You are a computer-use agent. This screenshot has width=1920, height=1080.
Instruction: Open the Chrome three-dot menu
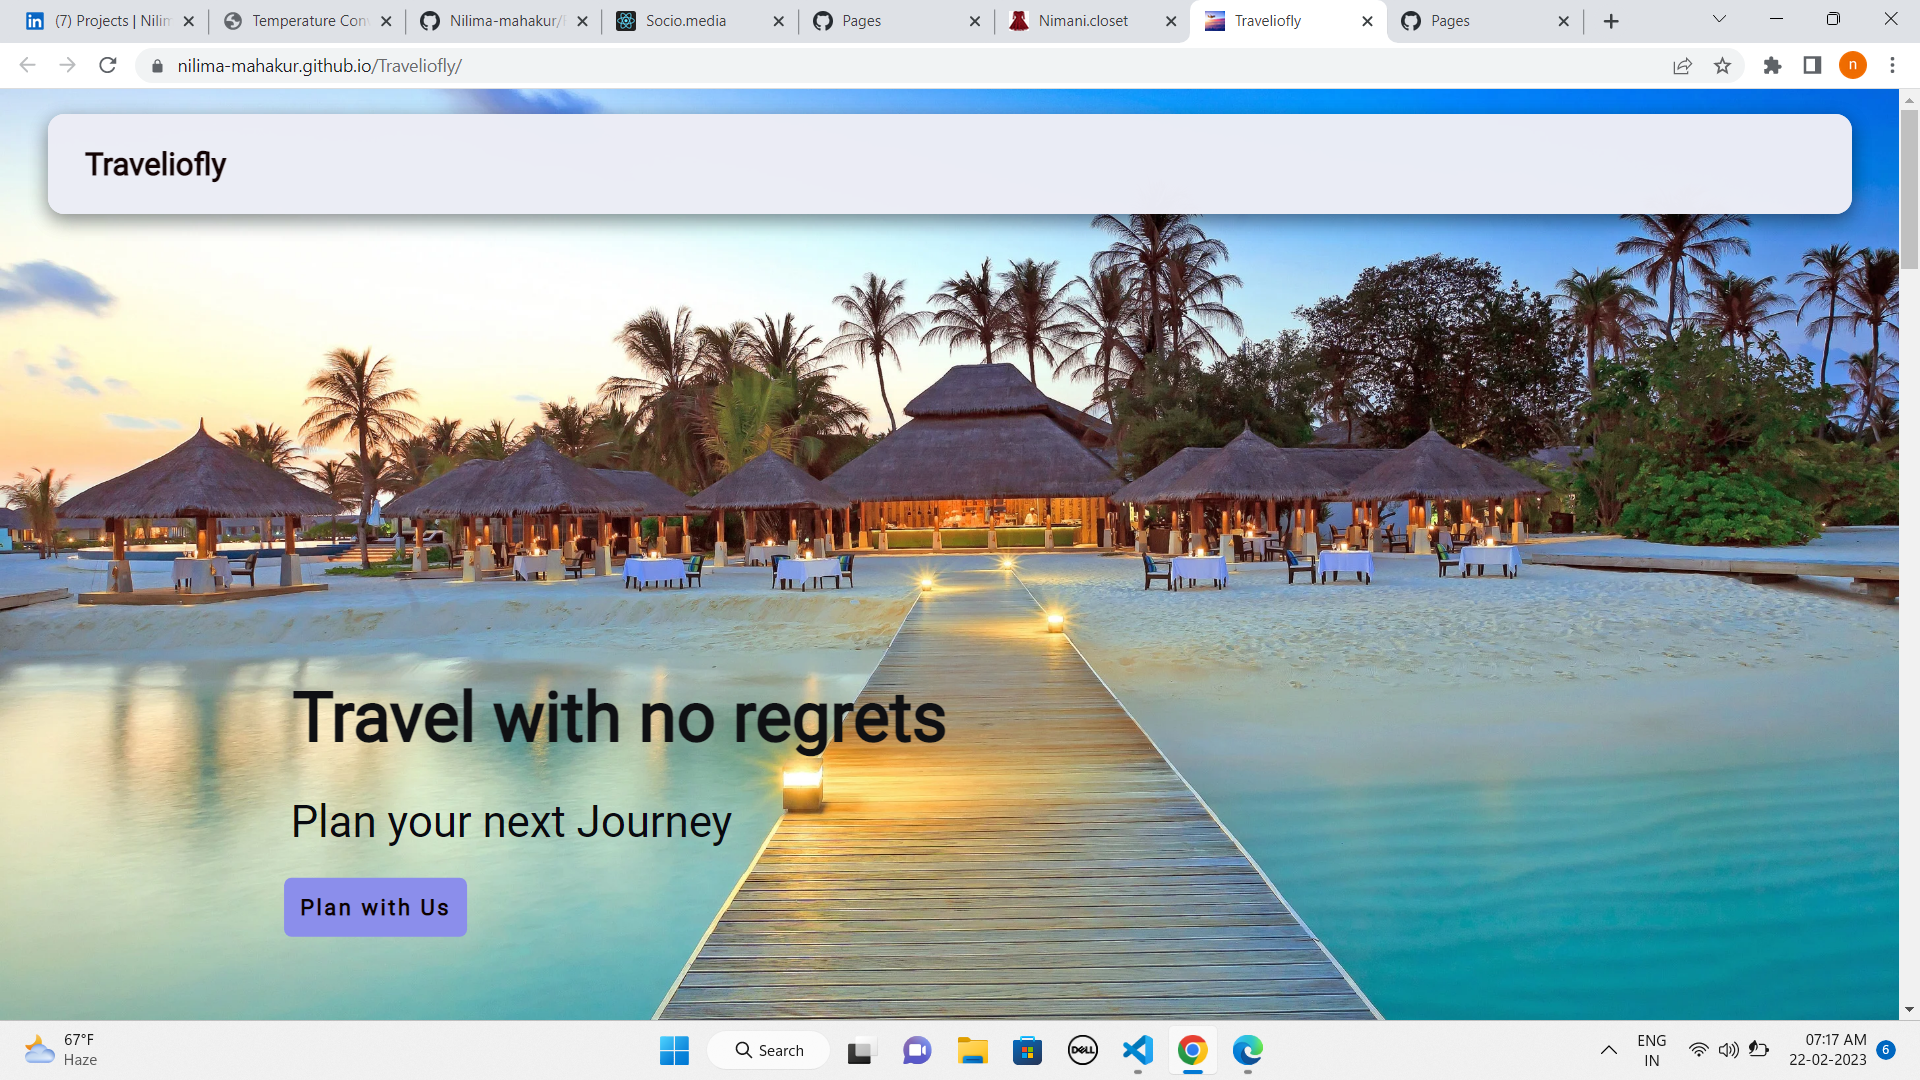(1892, 66)
